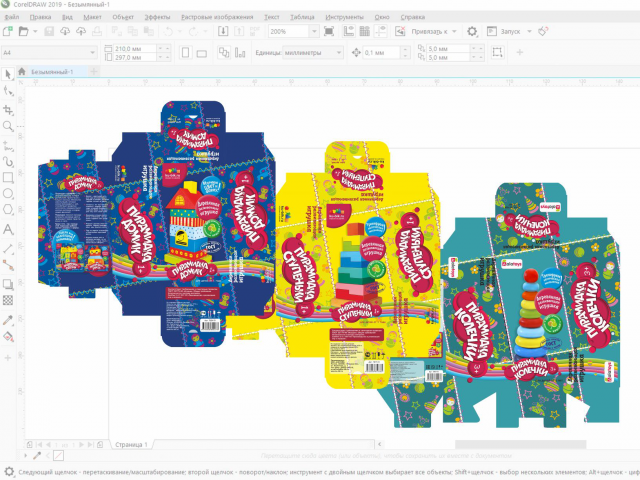
Task: Open the Макет menu
Action: [x=92, y=17]
